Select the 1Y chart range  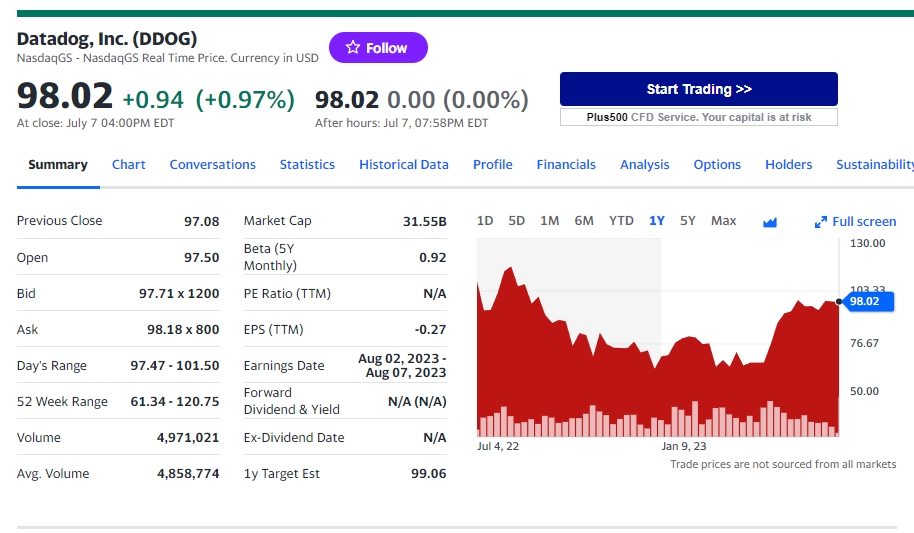(657, 220)
